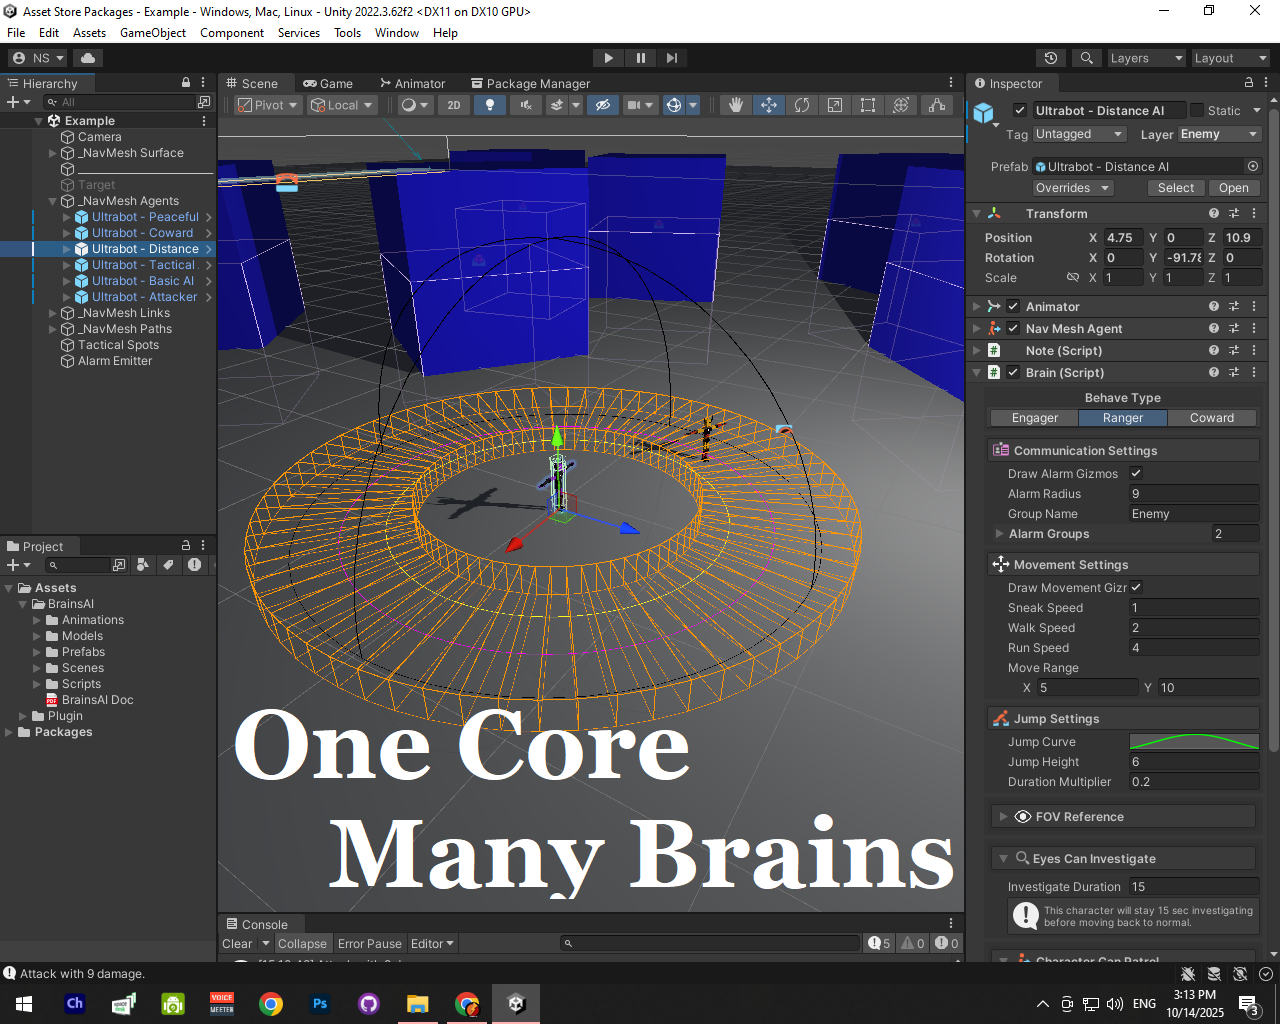Disable the Nav Mesh Agent component checkbox

point(1013,328)
